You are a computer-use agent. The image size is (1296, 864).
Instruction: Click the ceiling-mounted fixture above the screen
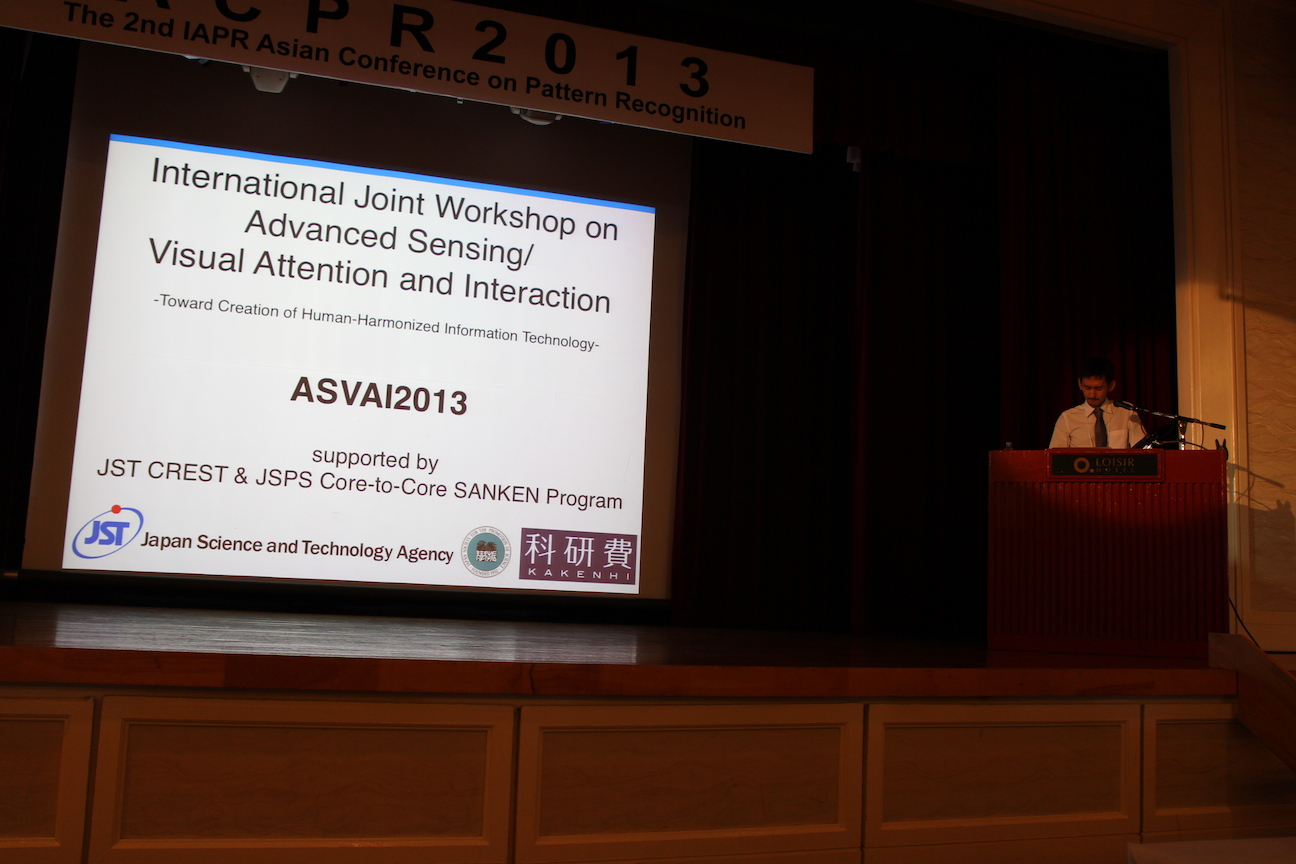pos(268,78)
